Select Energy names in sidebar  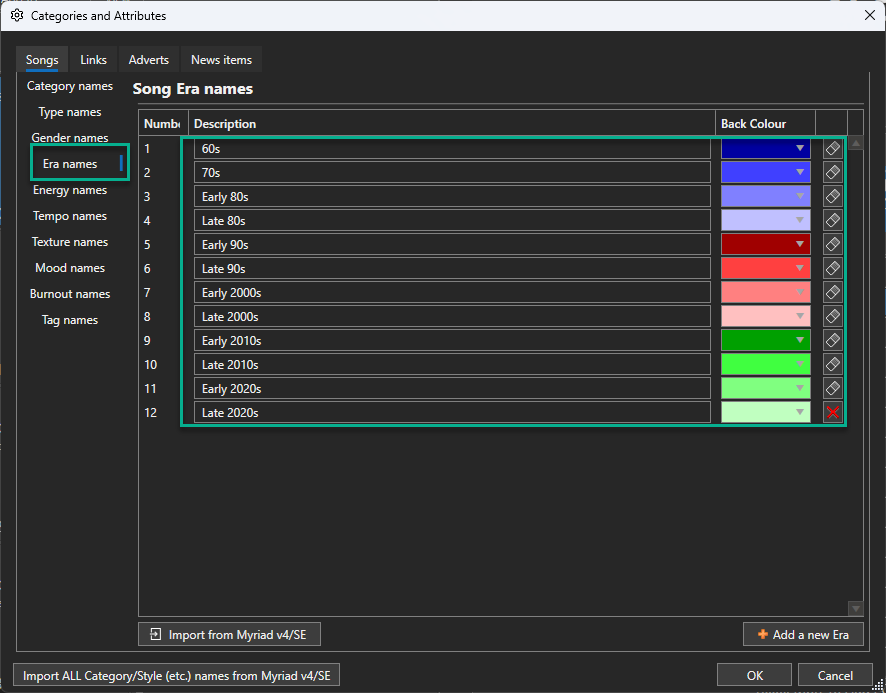[x=70, y=190]
